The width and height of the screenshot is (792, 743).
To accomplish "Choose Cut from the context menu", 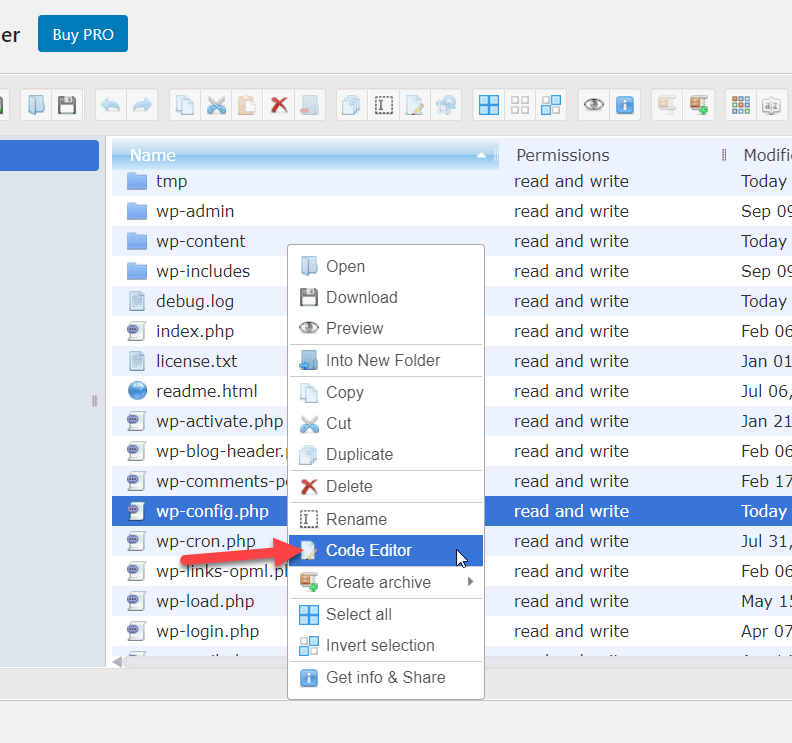I will (x=386, y=423).
